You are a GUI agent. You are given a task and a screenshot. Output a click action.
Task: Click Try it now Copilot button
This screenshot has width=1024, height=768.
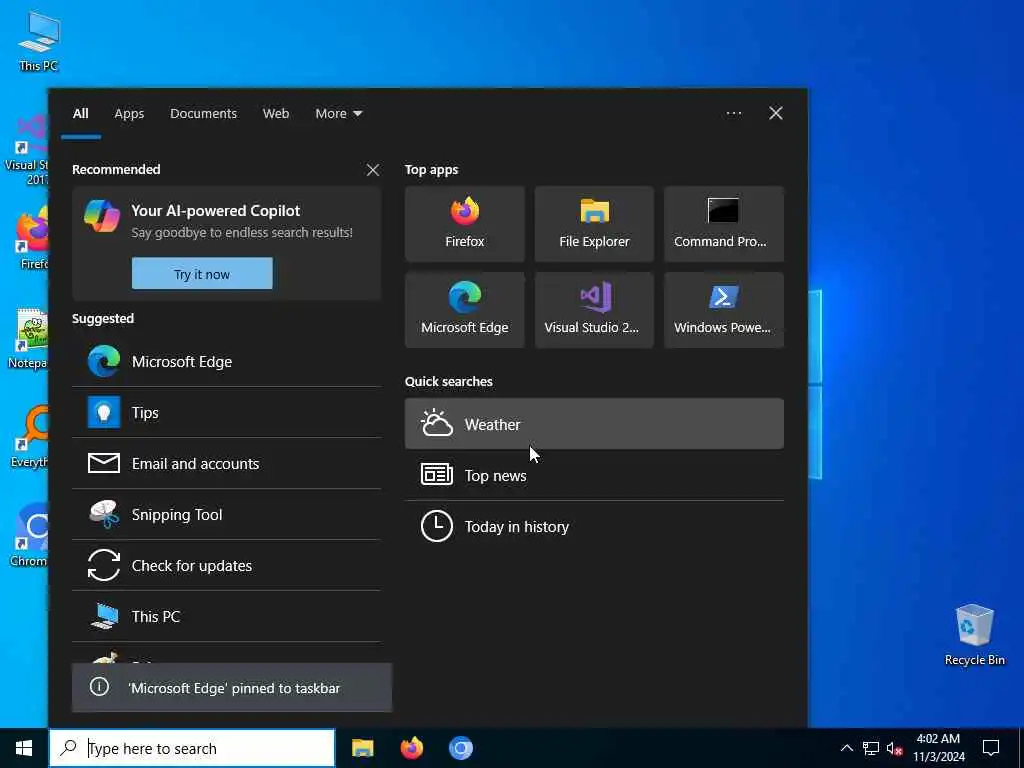tap(202, 274)
